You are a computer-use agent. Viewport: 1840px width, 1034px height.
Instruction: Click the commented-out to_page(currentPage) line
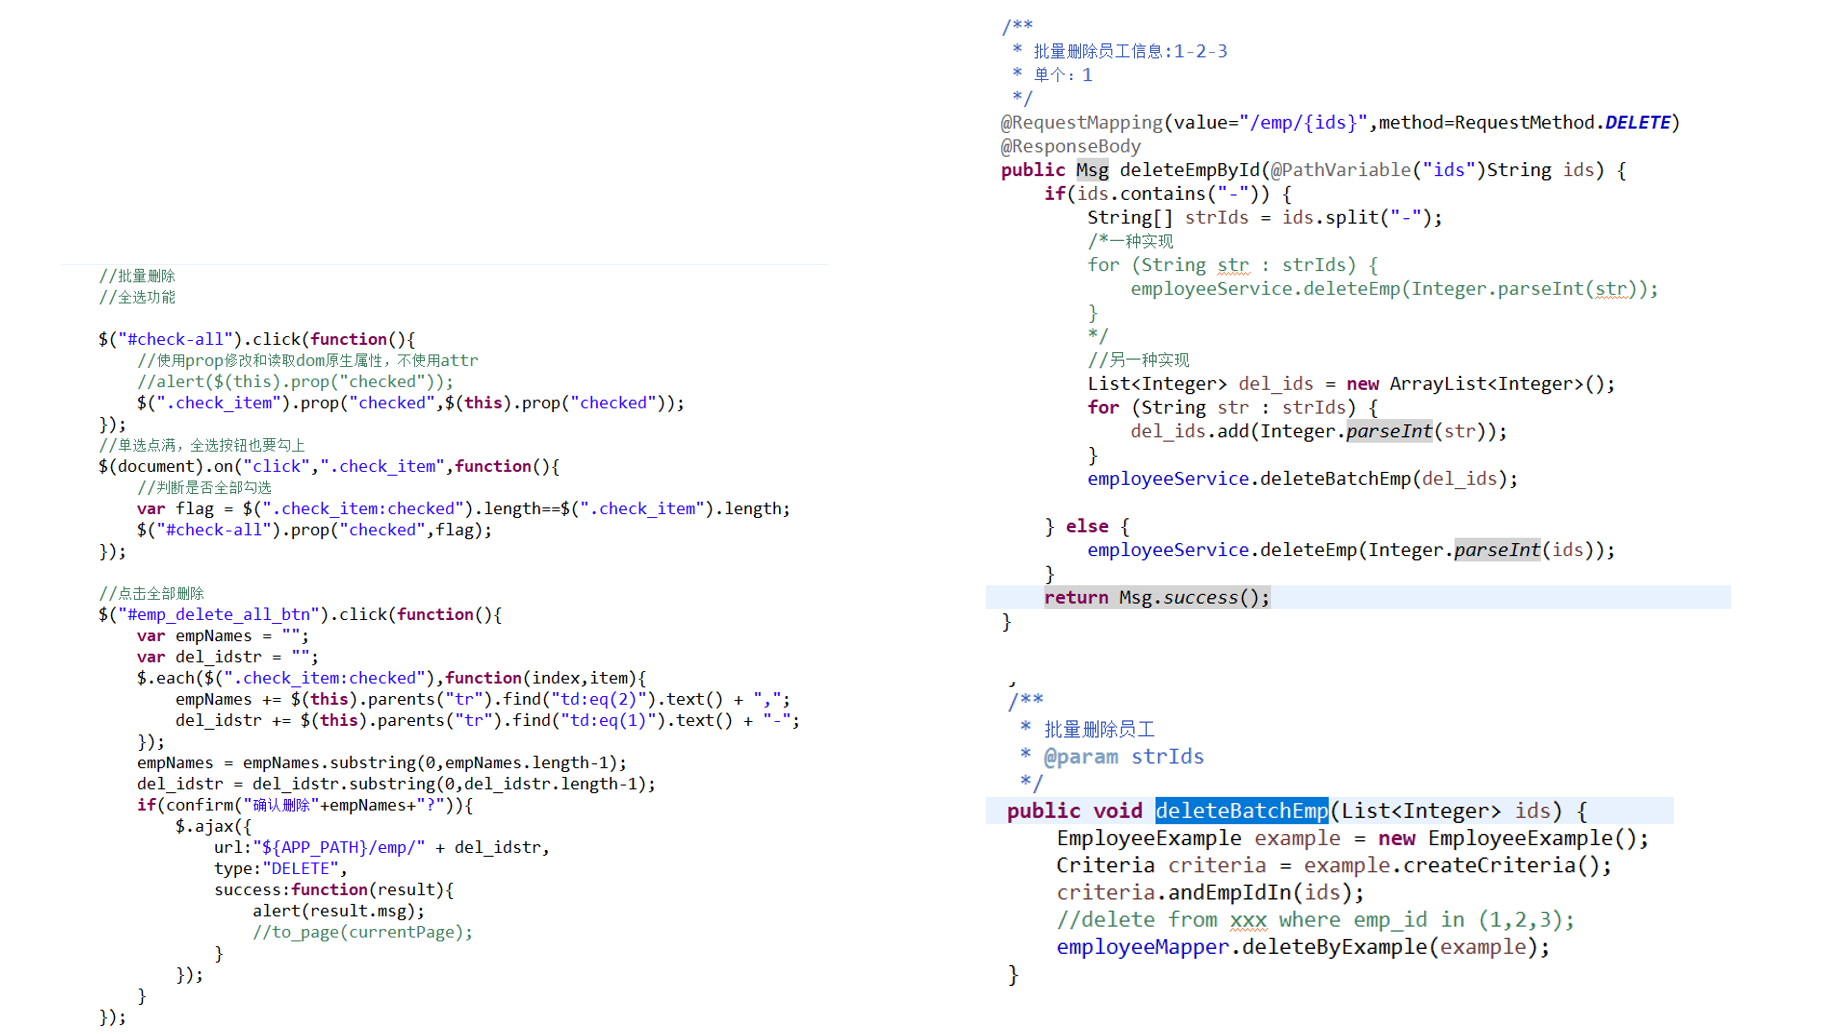pyautogui.click(x=362, y=932)
